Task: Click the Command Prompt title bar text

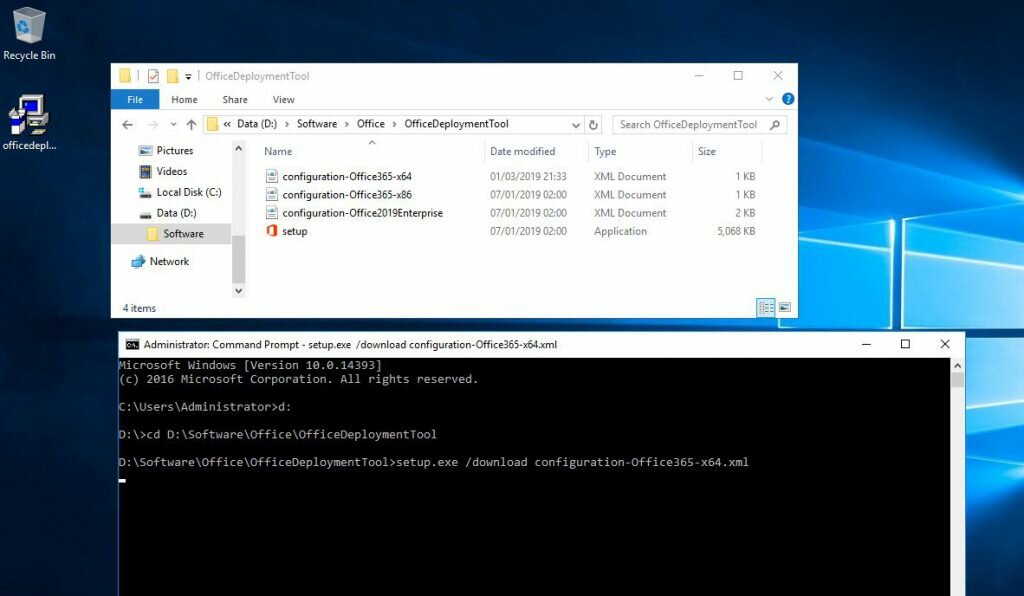Action: pos(350,345)
